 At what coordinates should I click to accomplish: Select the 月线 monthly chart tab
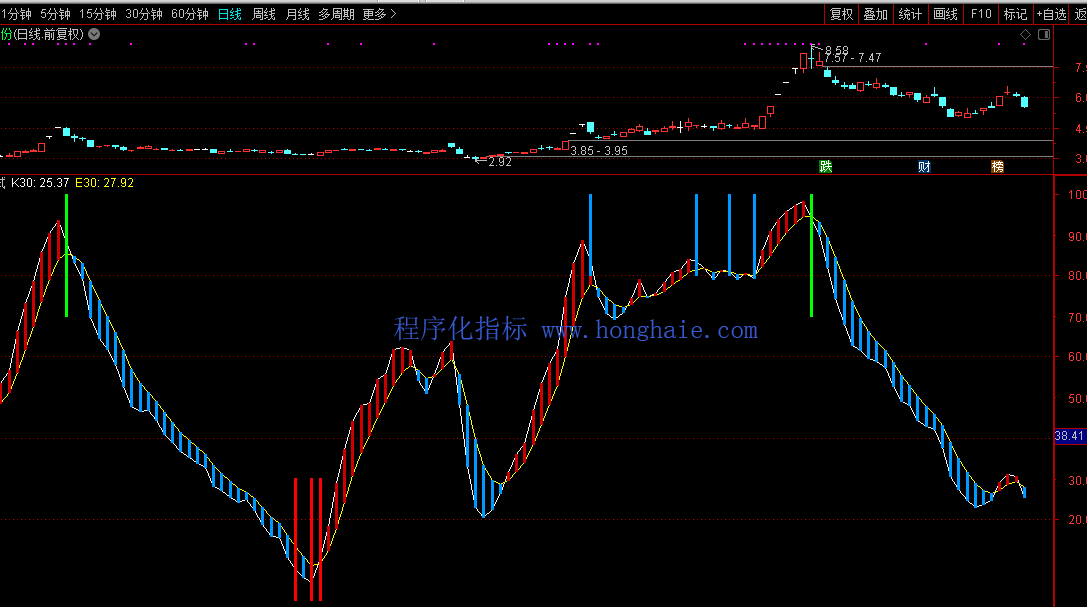[297, 14]
